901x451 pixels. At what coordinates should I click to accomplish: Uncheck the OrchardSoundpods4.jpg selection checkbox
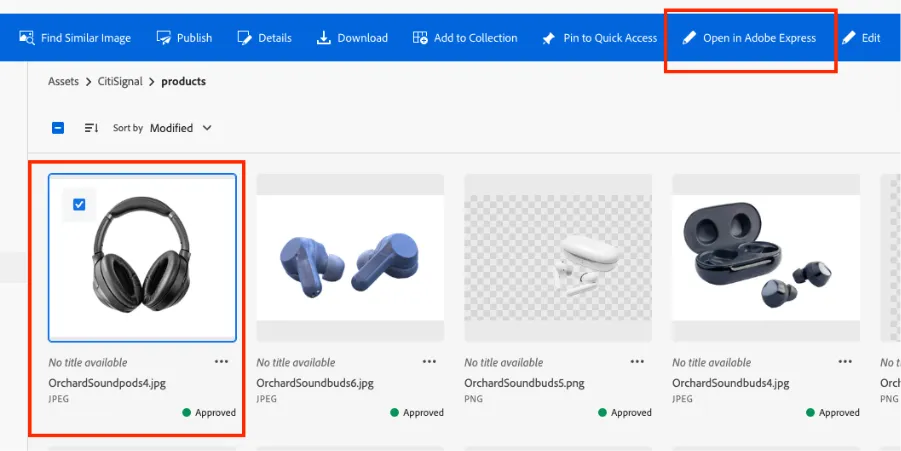click(79, 205)
